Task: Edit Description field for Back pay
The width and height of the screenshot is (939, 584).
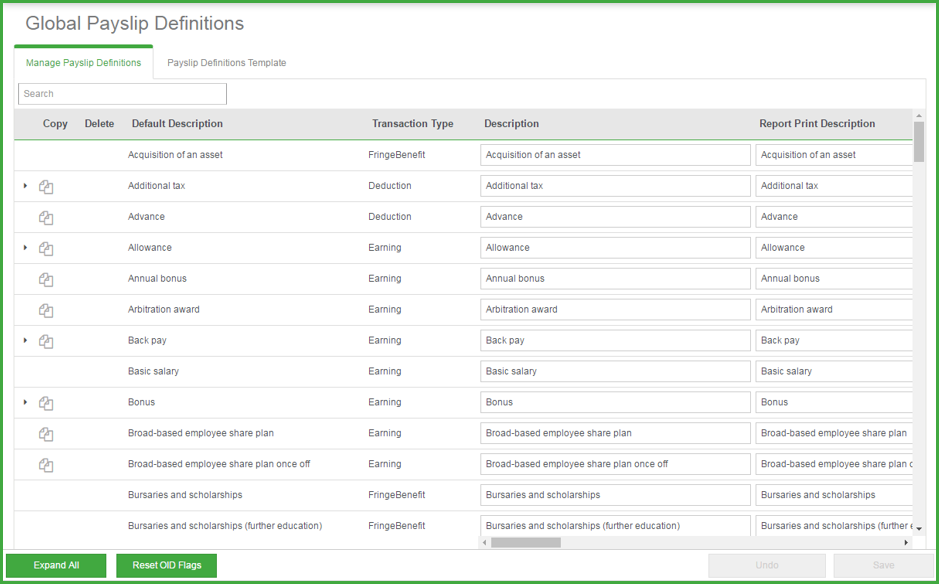Action: pyautogui.click(x=615, y=340)
